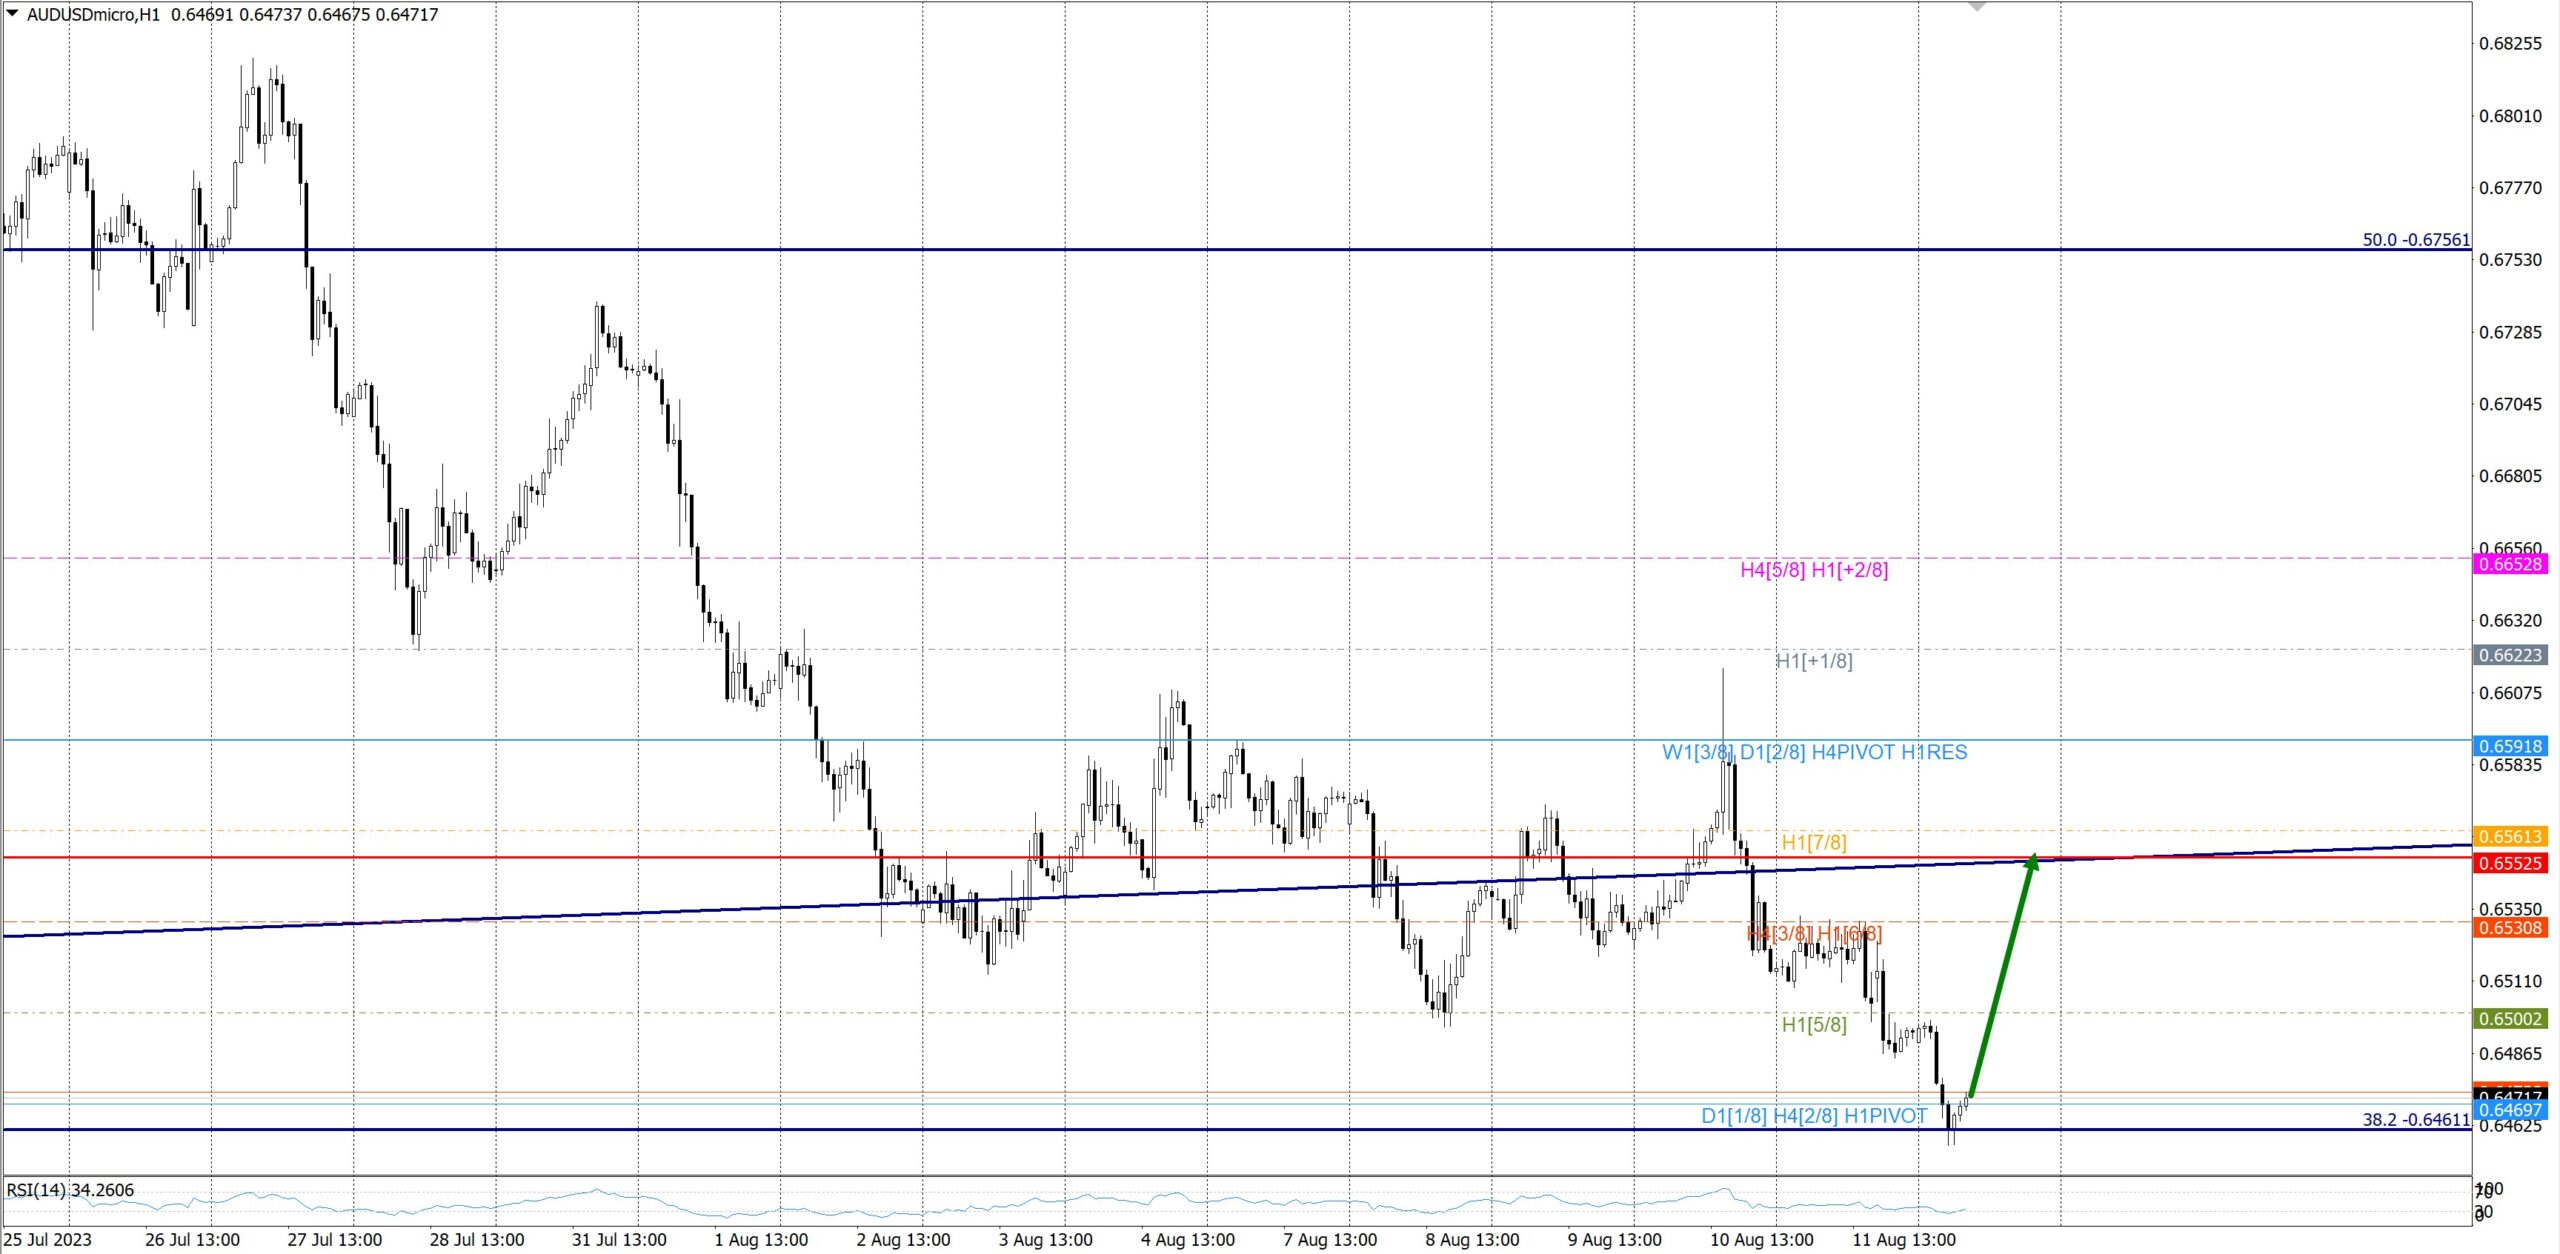This screenshot has height=1254, width=2560.
Task: Click the green projected arrow head
Action: click(x=2033, y=860)
